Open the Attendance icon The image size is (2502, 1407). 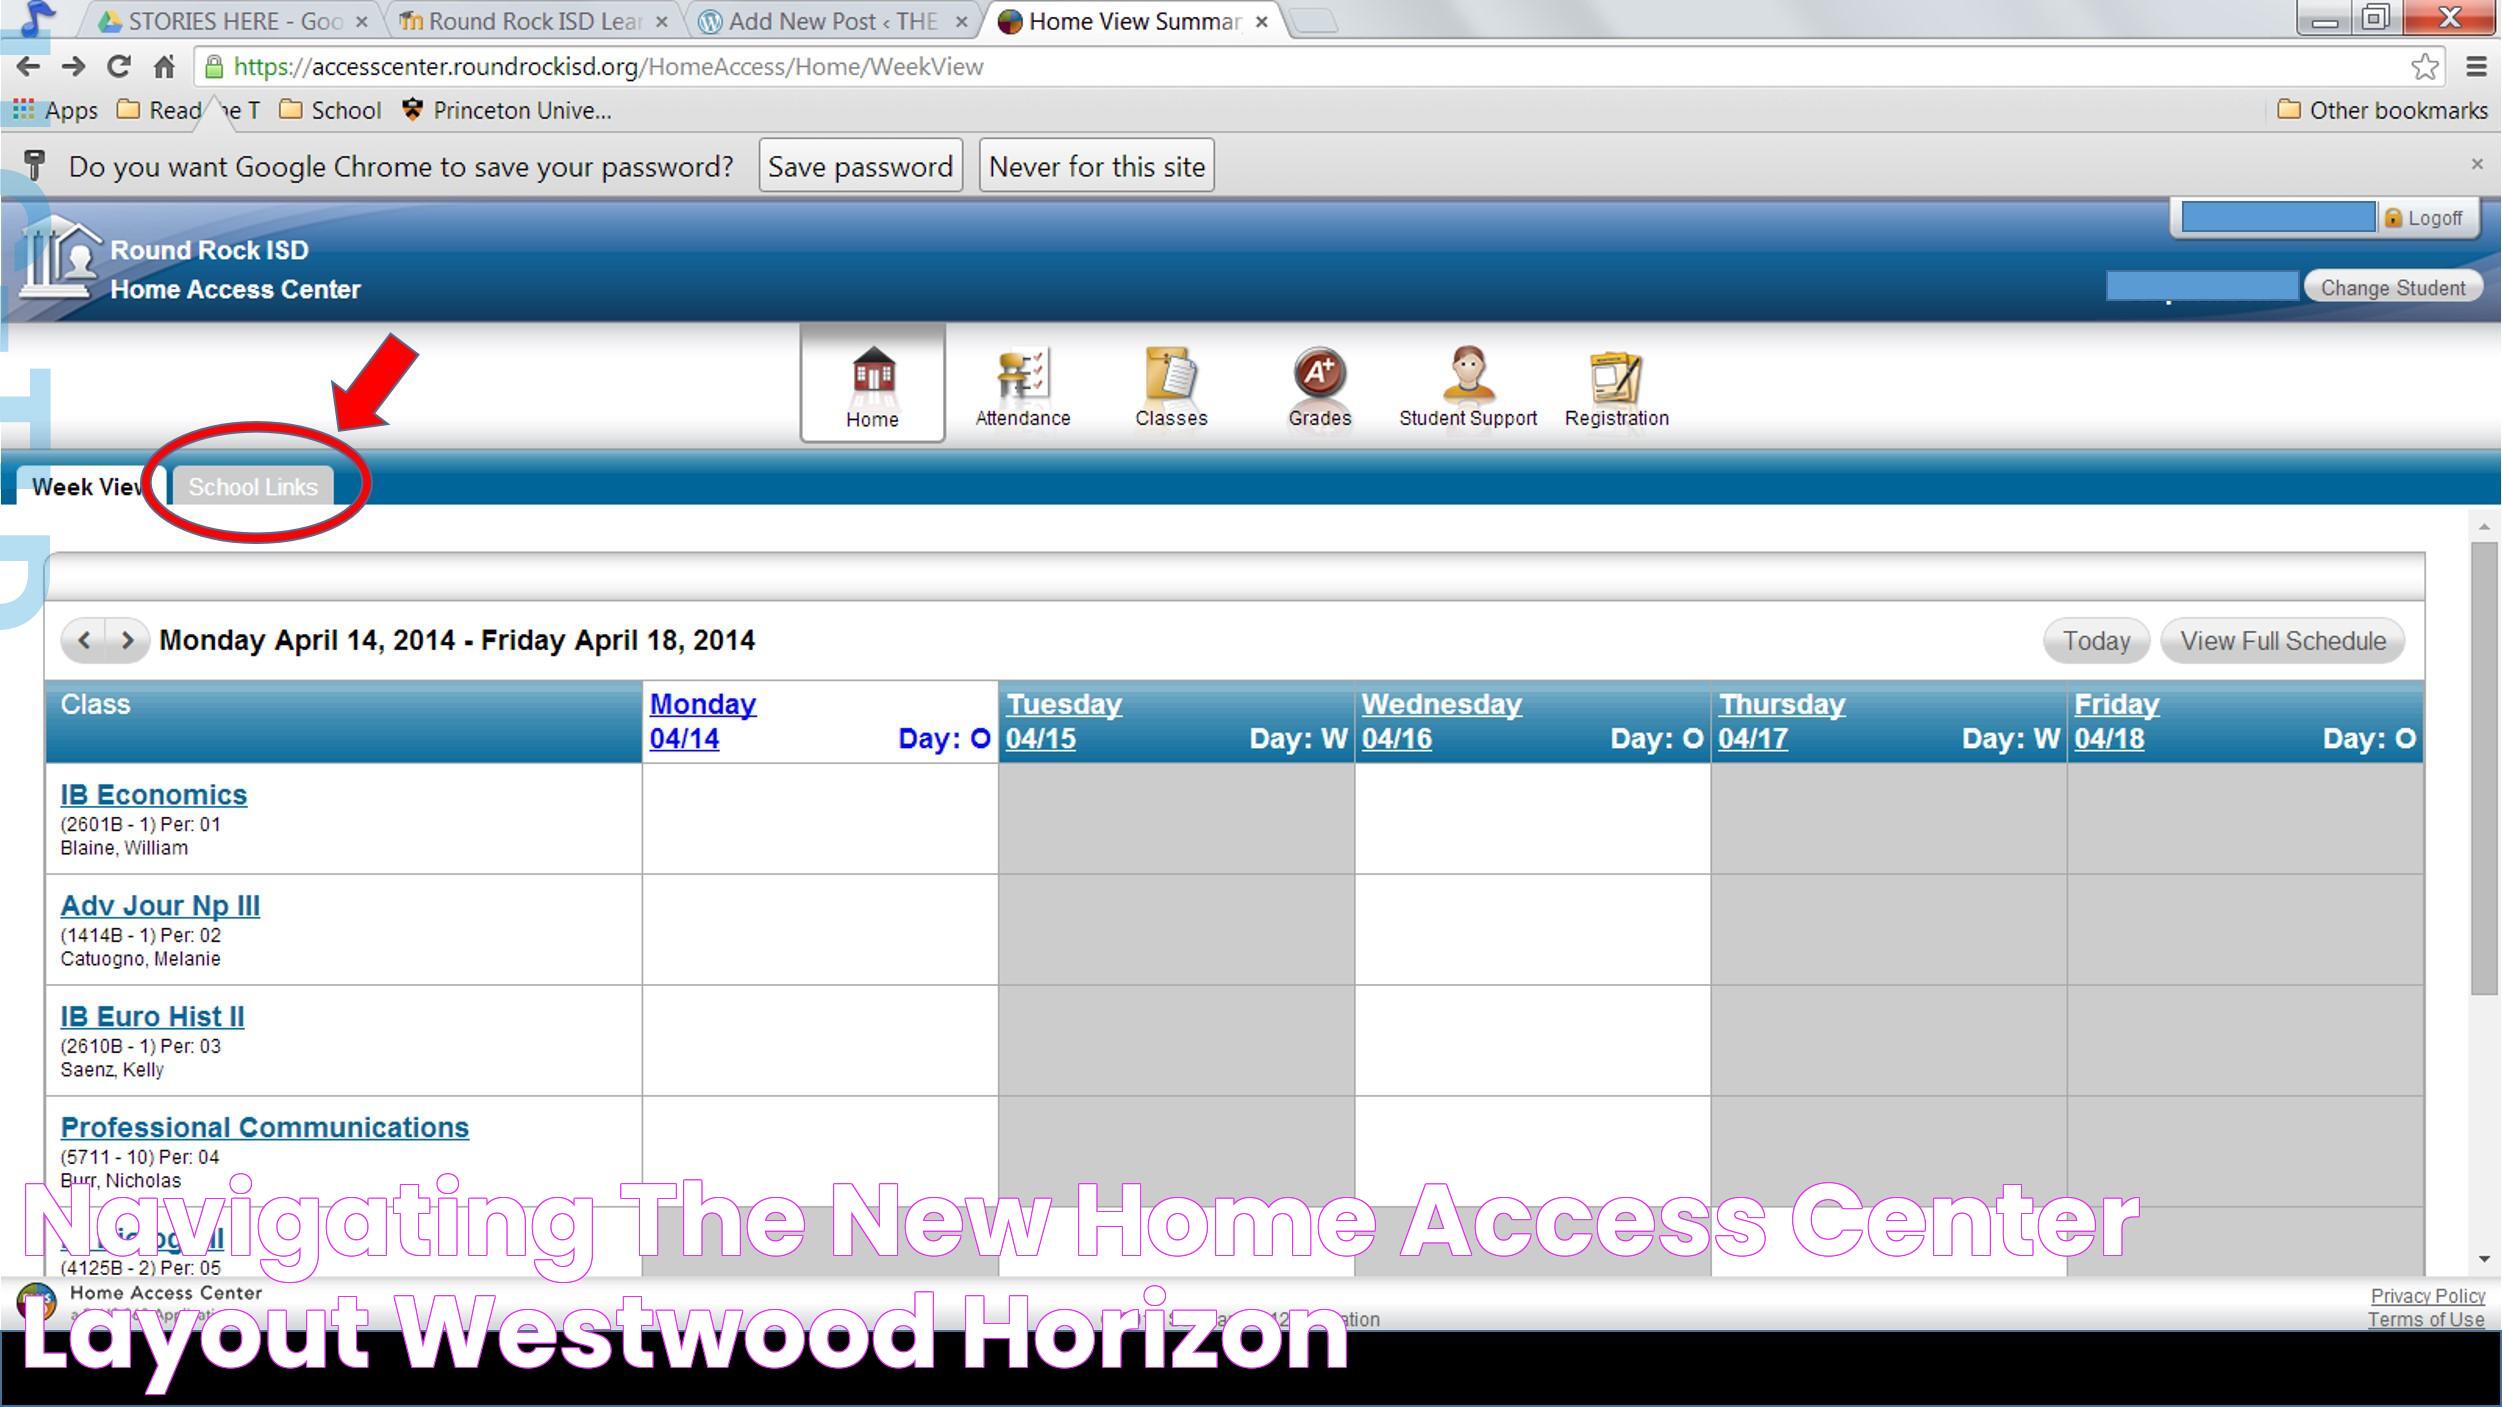(1022, 386)
